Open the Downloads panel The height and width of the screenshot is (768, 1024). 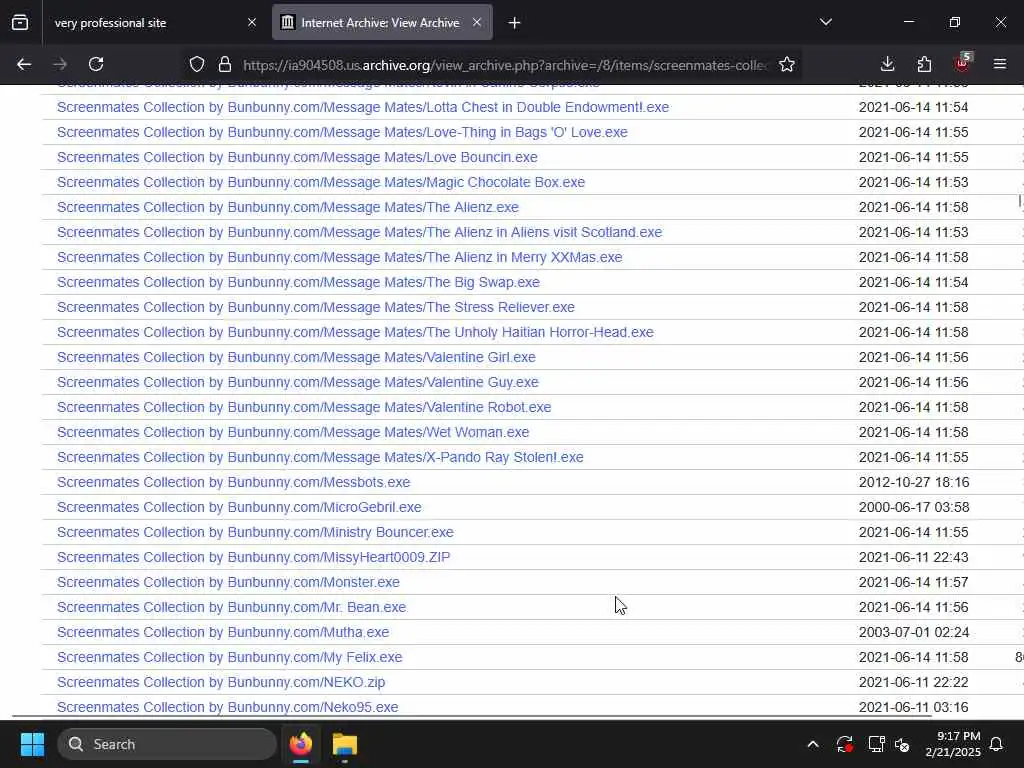coord(888,64)
